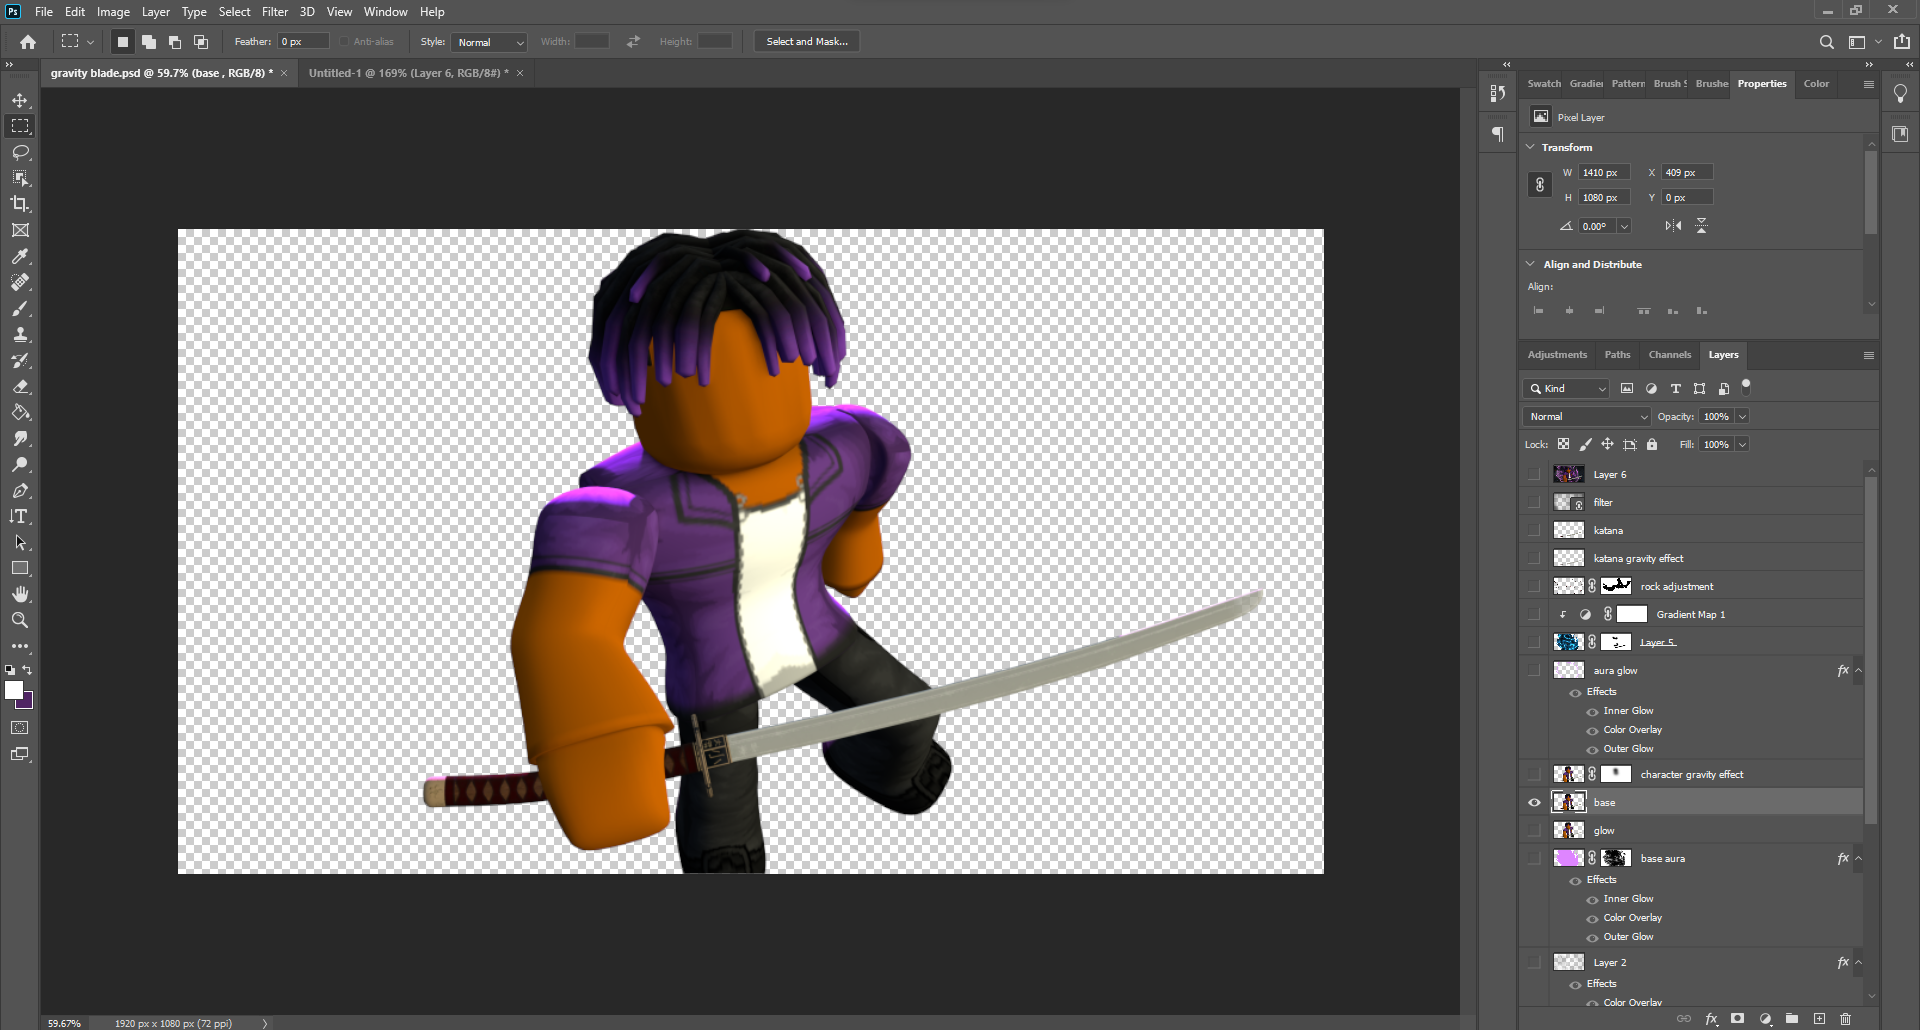
Task: Pick the Type tool
Action: 20,517
